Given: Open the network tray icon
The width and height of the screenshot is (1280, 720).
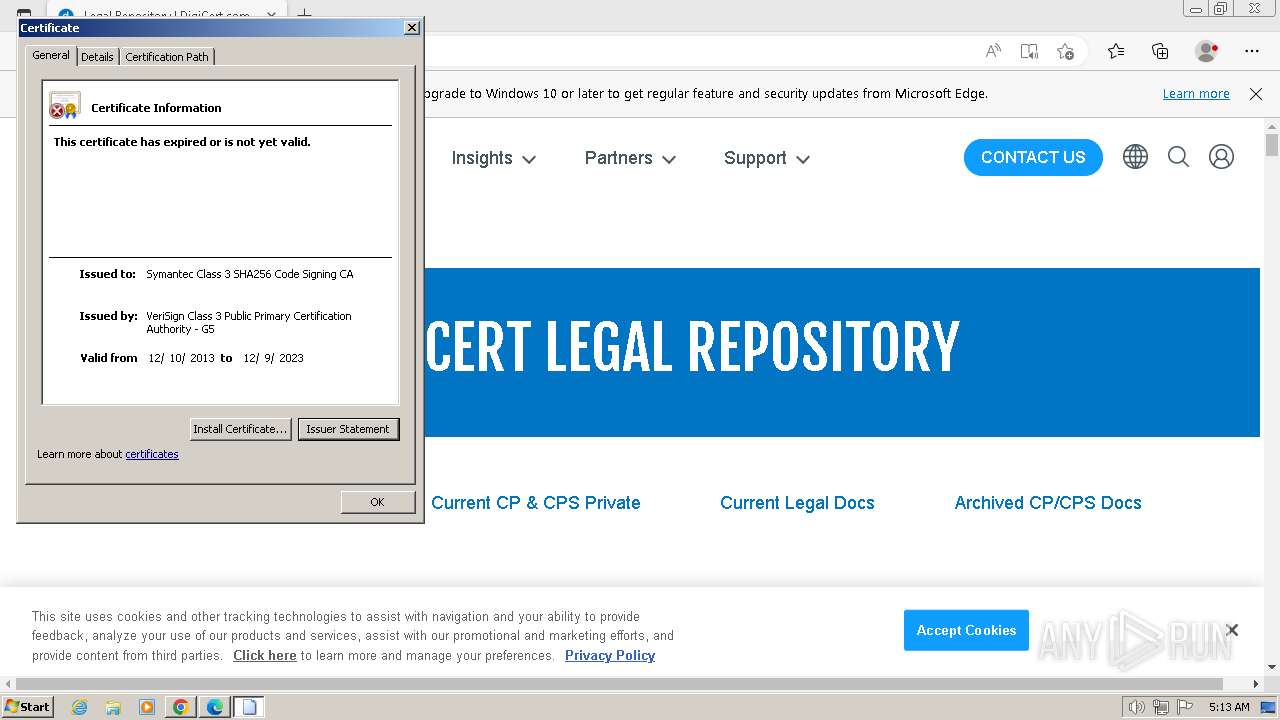Looking at the screenshot, I should tap(1161, 707).
